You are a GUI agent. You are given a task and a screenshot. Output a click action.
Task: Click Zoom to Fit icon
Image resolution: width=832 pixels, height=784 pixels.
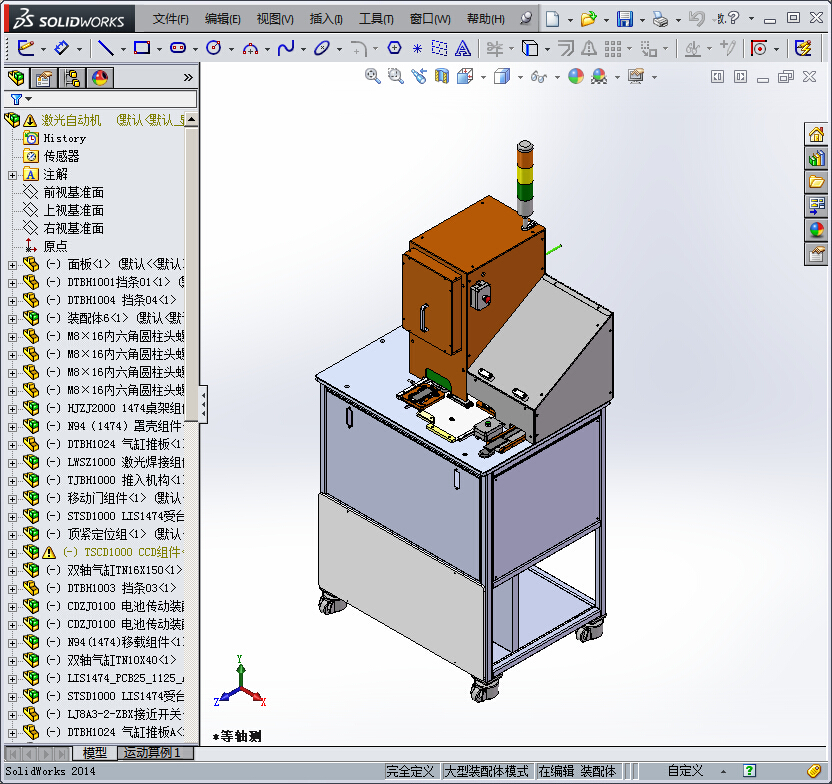(x=372, y=76)
